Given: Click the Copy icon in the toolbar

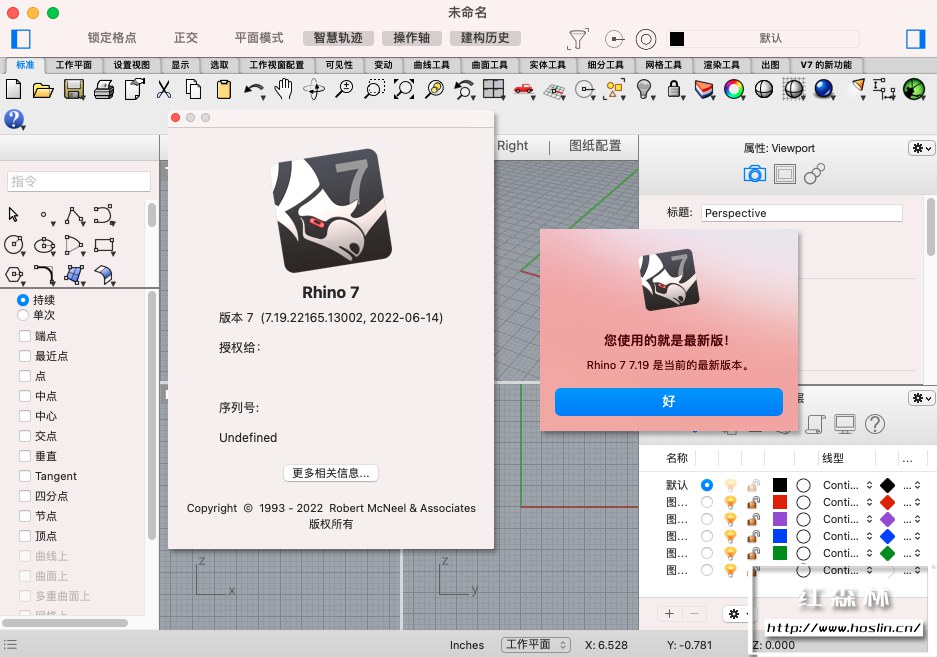Looking at the screenshot, I should click(x=193, y=90).
